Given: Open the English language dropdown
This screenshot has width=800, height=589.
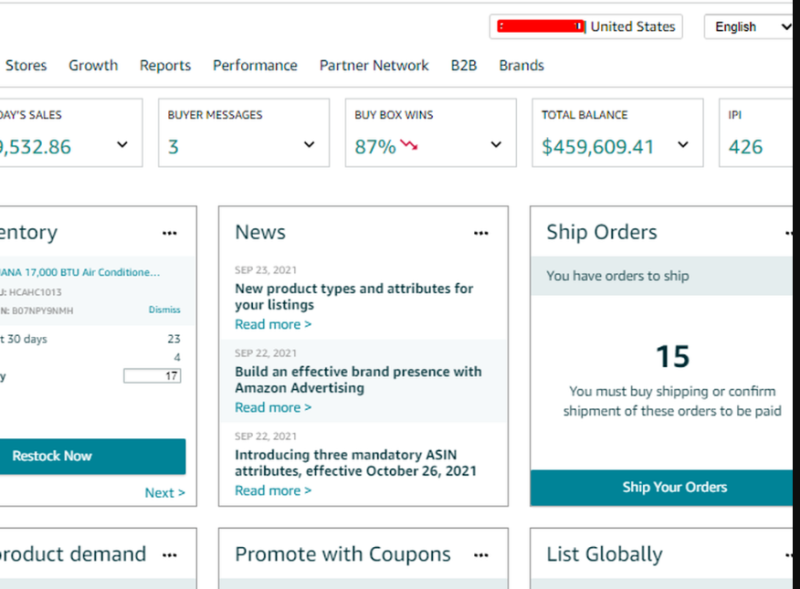Looking at the screenshot, I should (748, 27).
